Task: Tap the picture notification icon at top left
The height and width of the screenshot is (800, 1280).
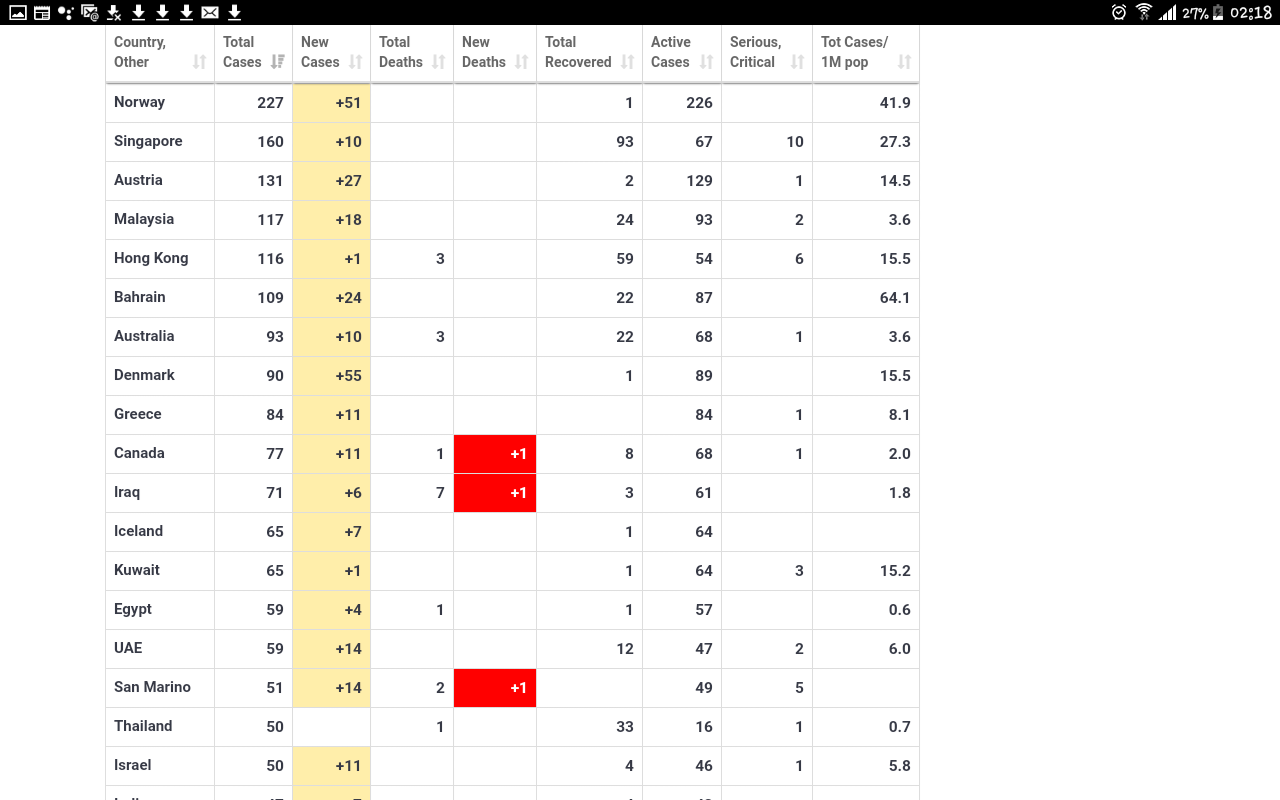Action: [x=18, y=12]
